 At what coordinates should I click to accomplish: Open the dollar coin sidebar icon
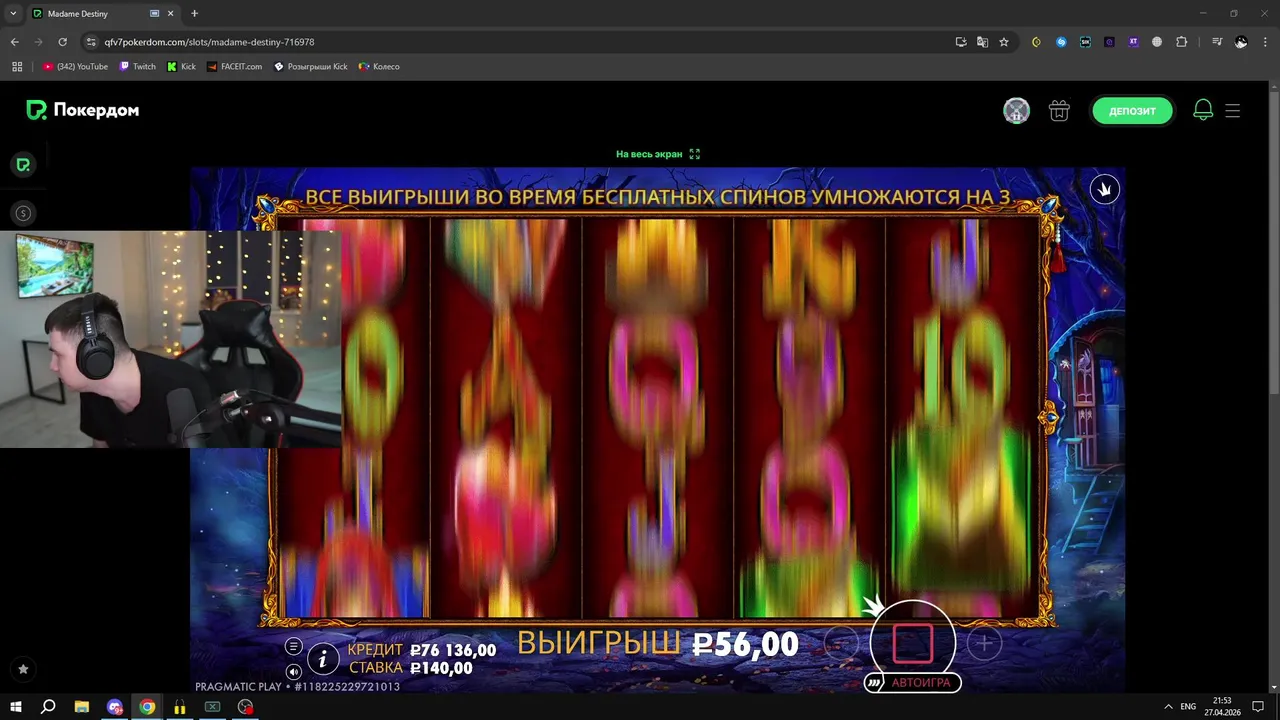click(x=23, y=213)
